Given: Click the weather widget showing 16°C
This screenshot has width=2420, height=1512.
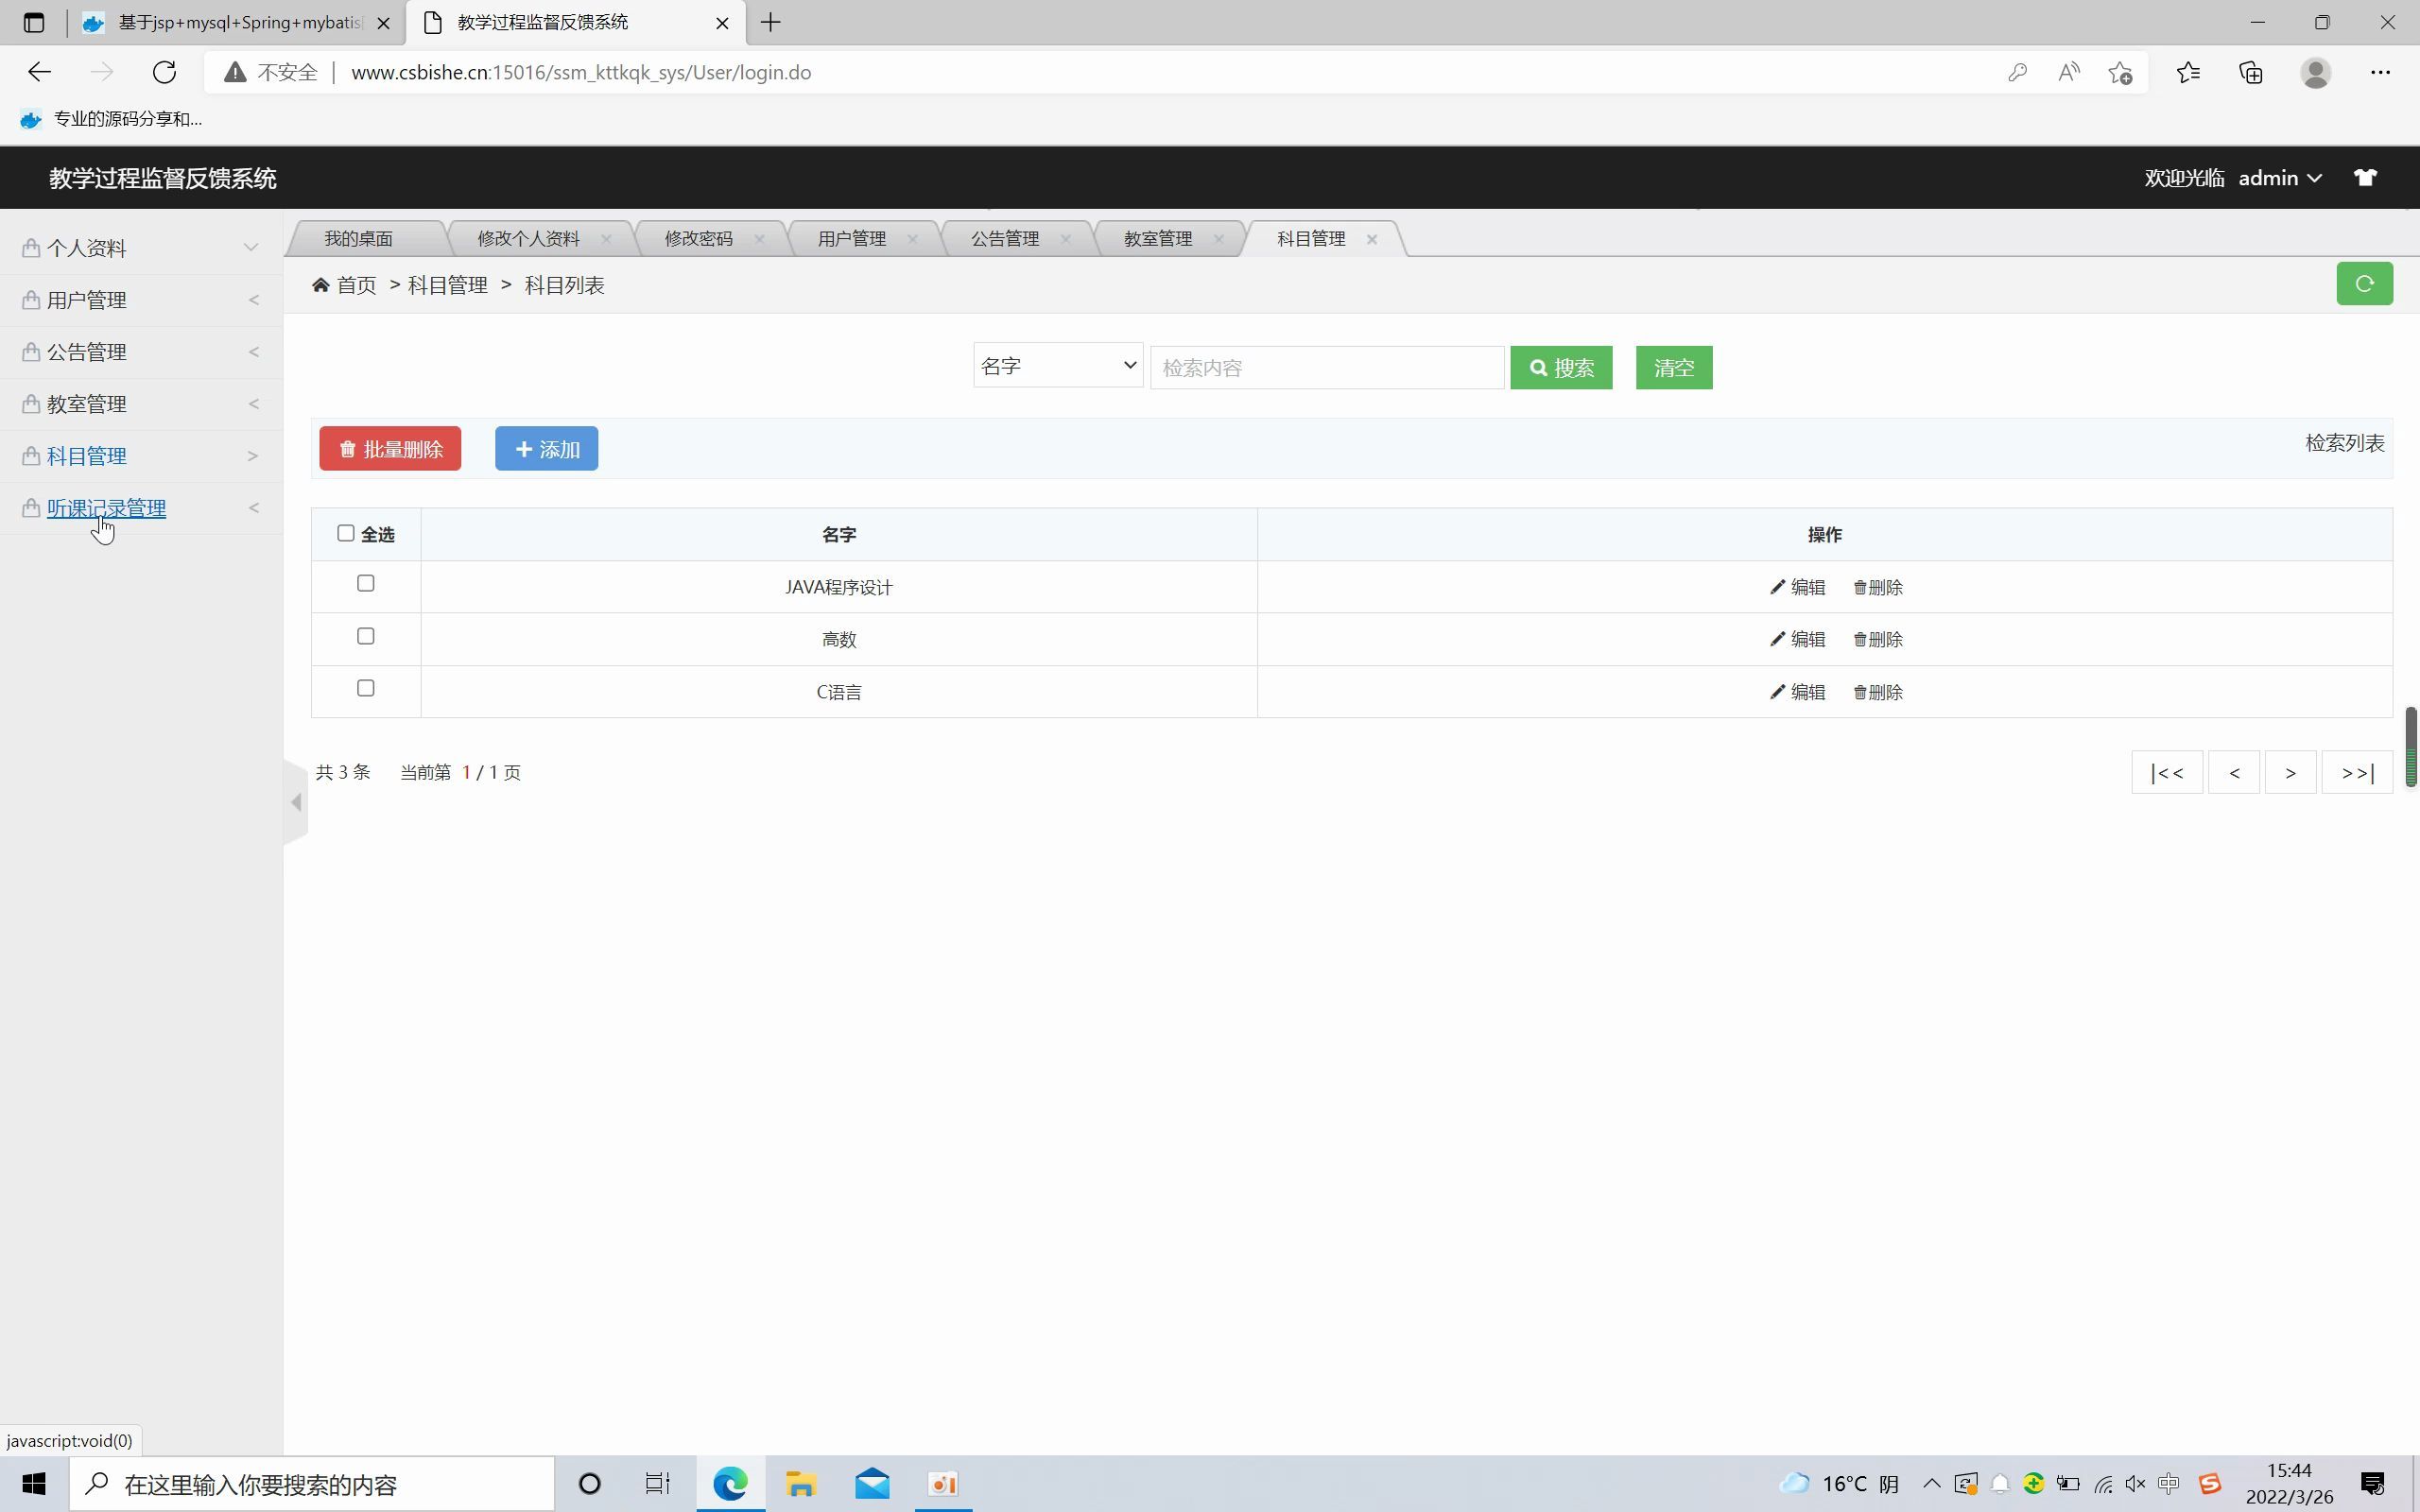Looking at the screenshot, I should click(x=1840, y=1484).
